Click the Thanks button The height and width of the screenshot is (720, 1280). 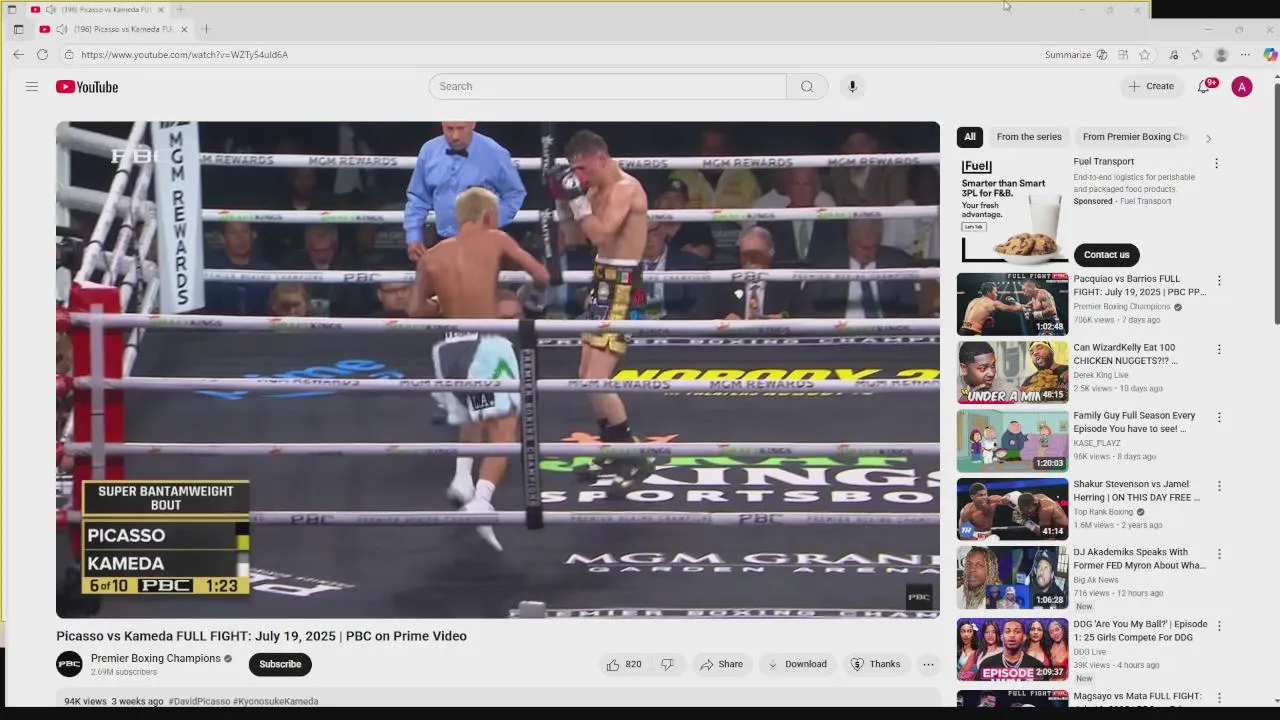click(875, 664)
